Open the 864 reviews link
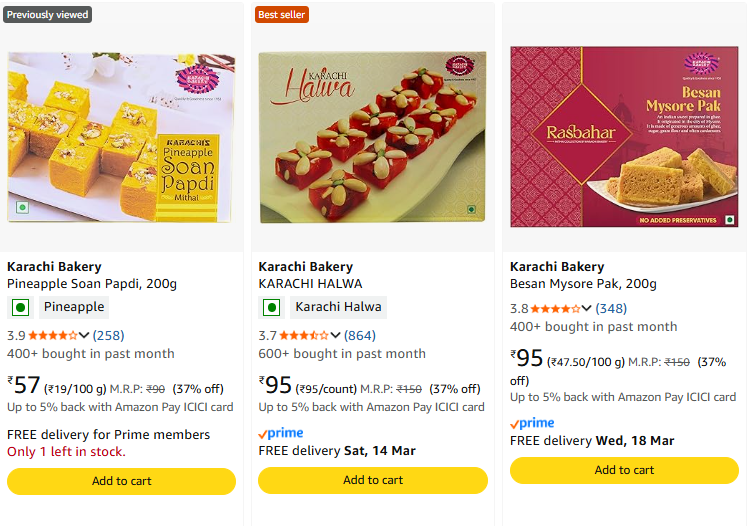Image resolution: width=749 pixels, height=526 pixels. coord(360,336)
